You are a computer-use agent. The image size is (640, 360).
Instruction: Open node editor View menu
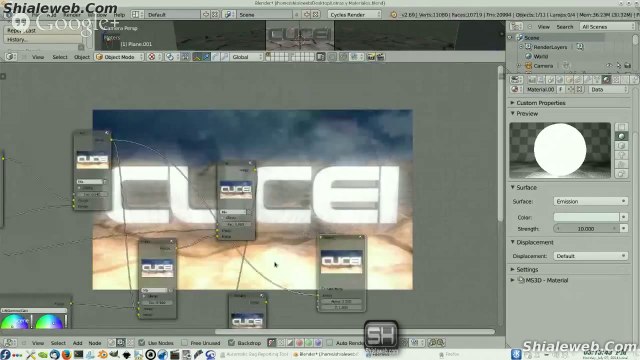pos(38,343)
